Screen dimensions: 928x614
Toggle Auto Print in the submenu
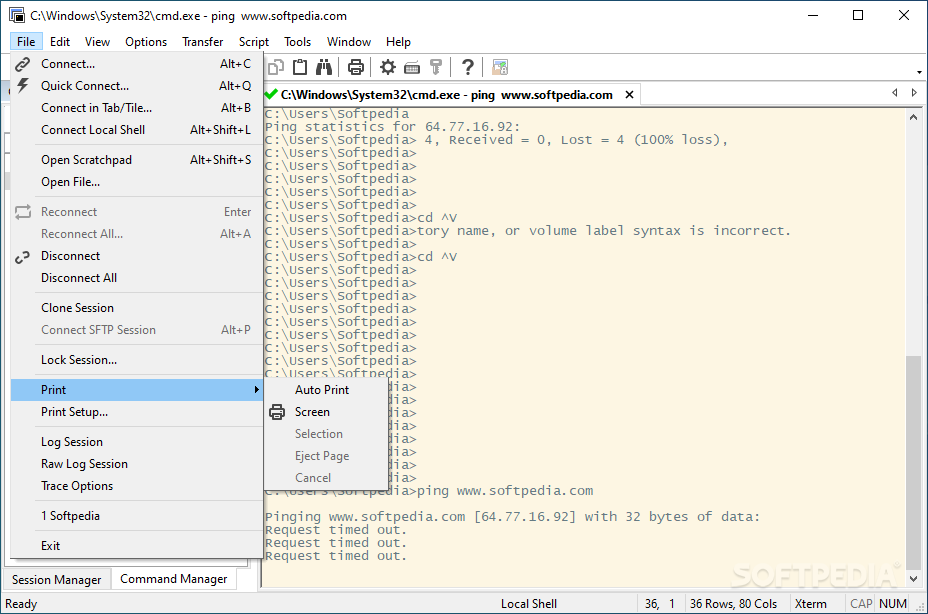pyautogui.click(x=322, y=390)
